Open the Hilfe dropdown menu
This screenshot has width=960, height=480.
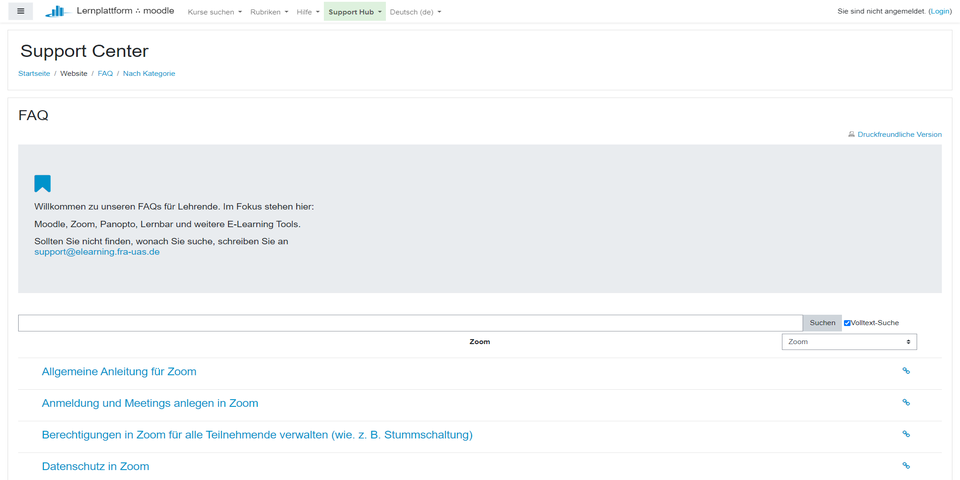pyautogui.click(x=308, y=12)
